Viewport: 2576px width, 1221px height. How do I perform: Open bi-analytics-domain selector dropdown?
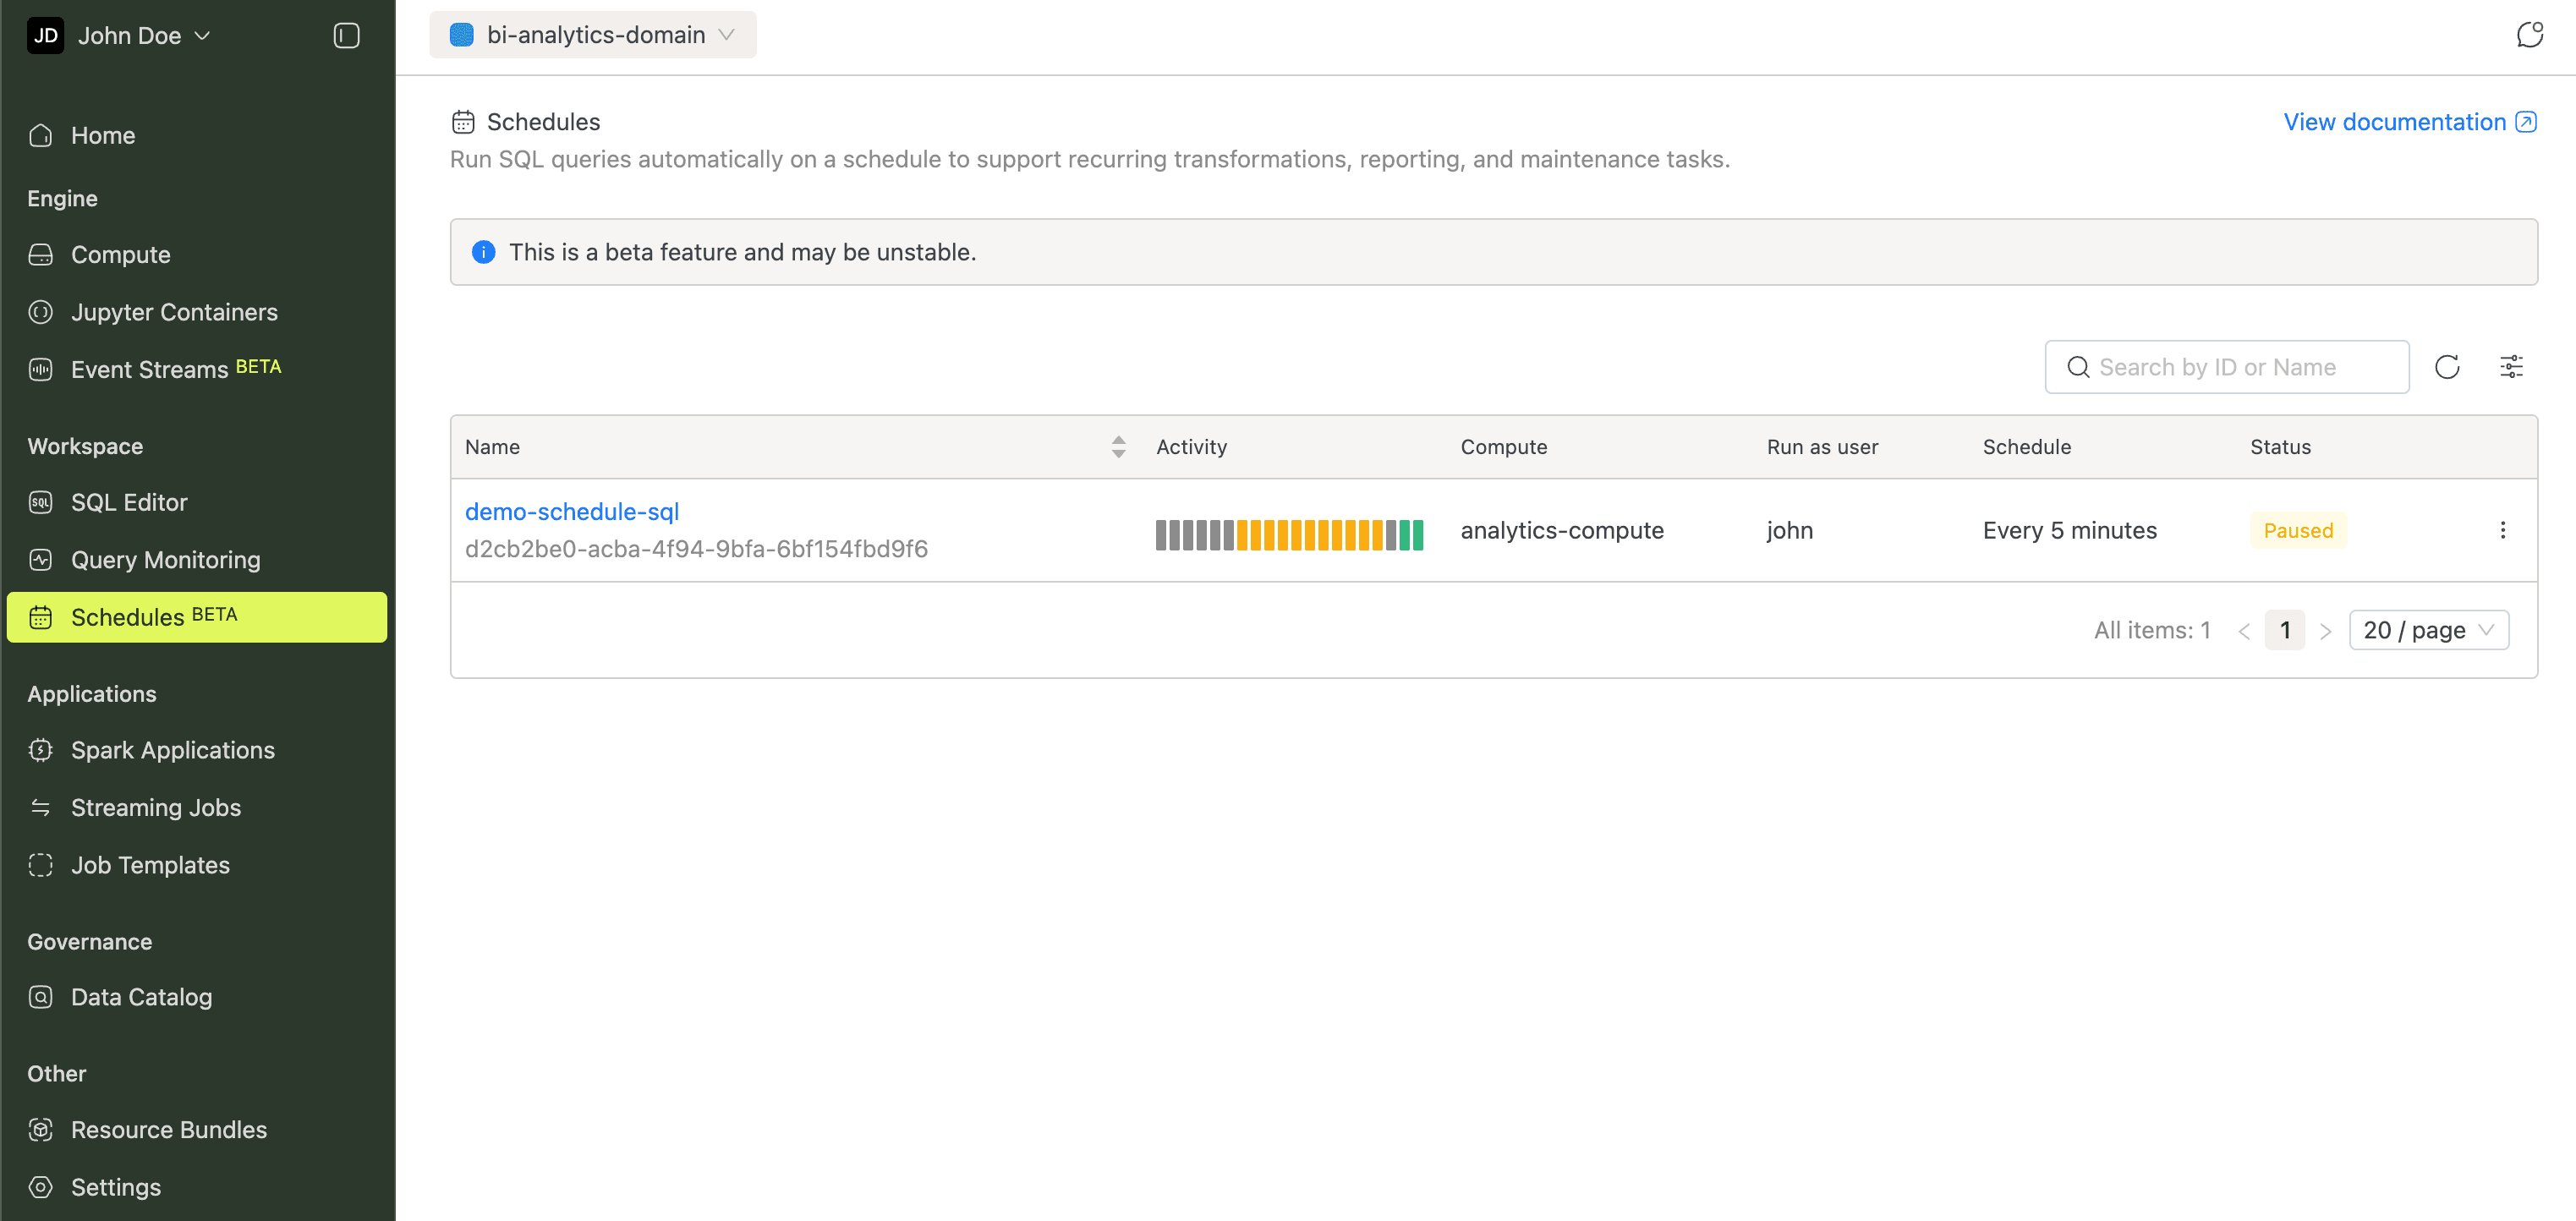point(593,35)
